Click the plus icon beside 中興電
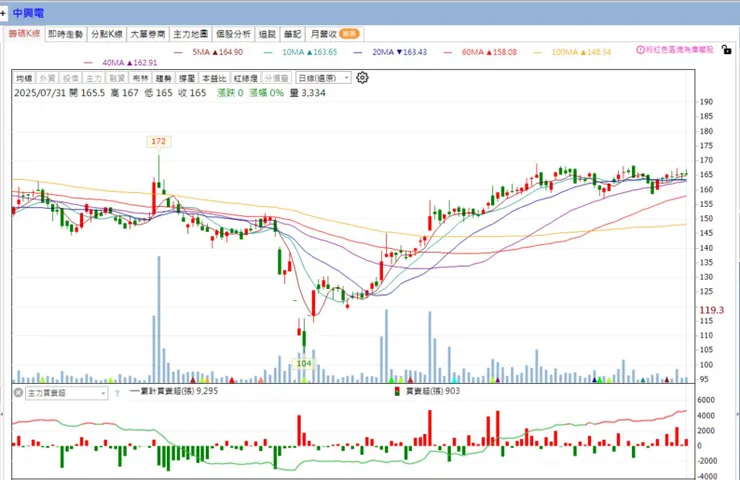Image resolution: width=740 pixels, height=480 pixels. (3, 13)
